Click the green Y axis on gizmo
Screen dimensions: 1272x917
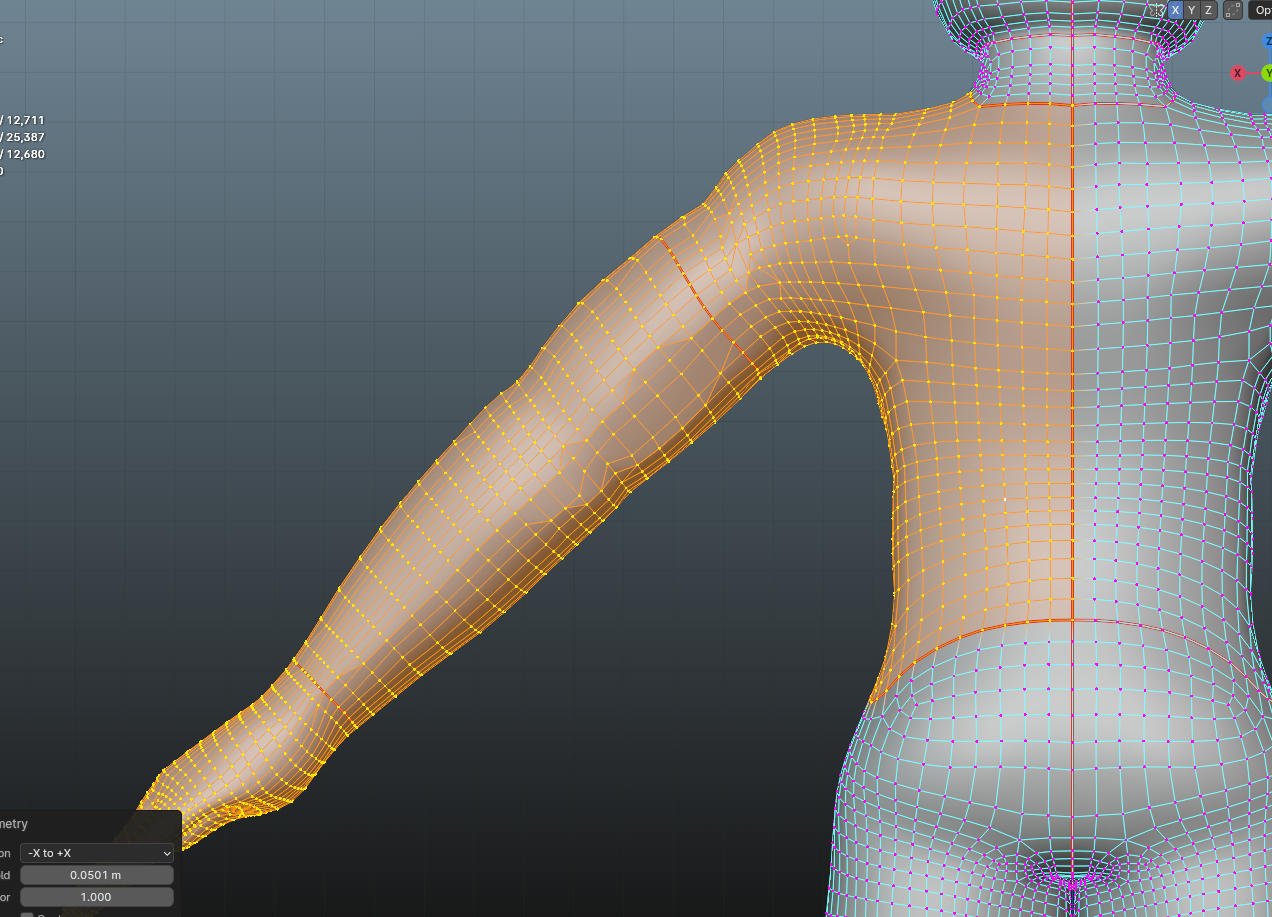point(1266,73)
